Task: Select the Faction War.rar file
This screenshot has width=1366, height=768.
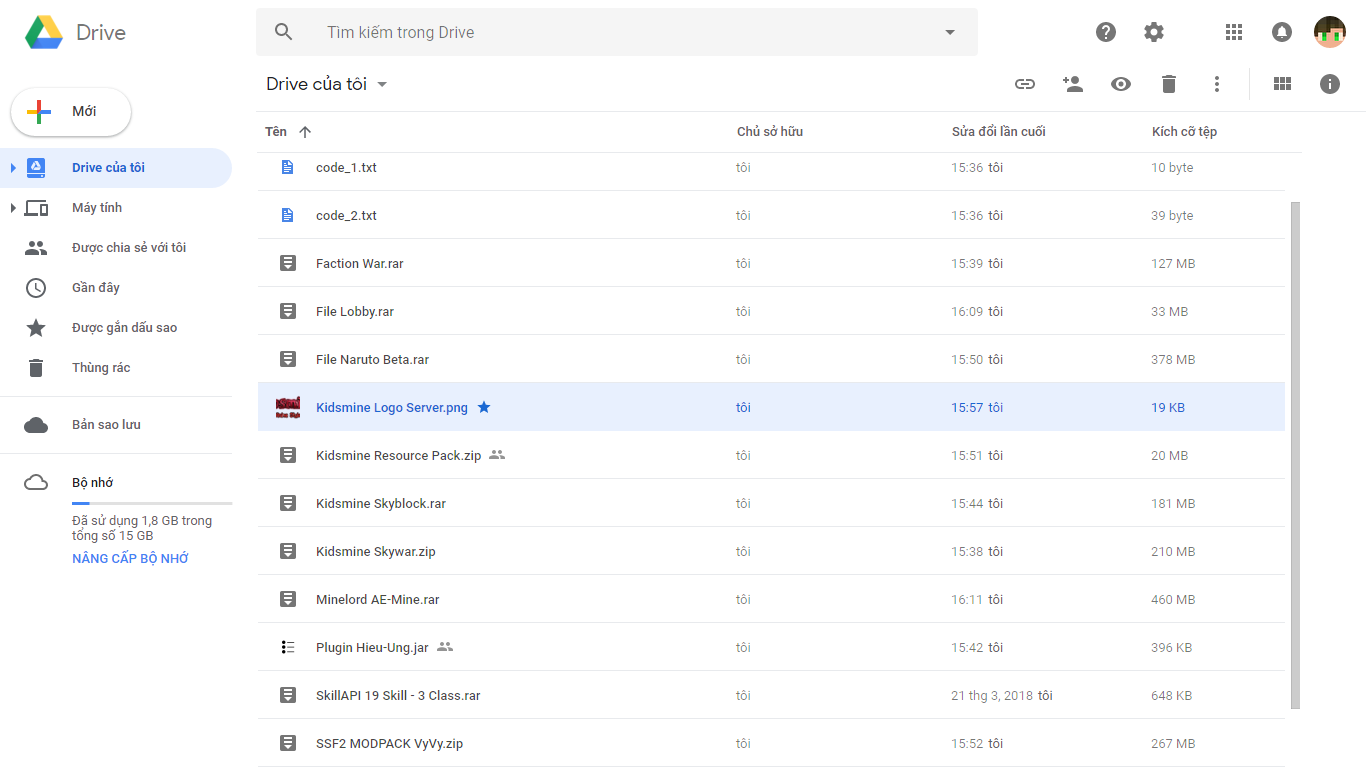Action: pos(771,264)
